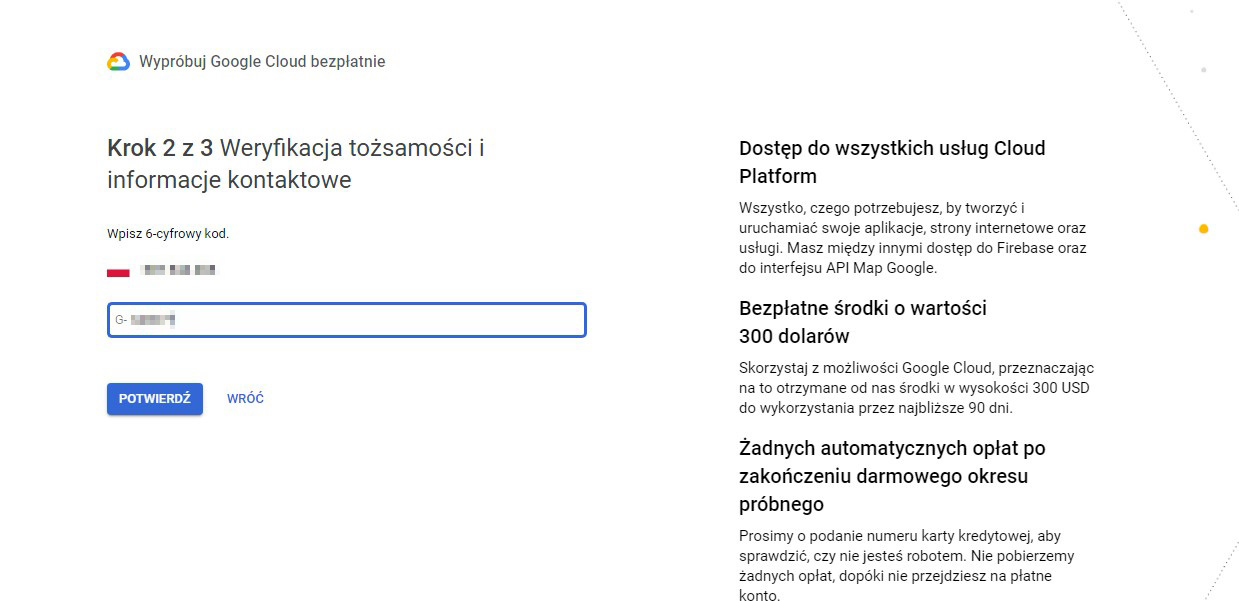Click the "Wpisz 6-cyfrowy kod." label
The width and height of the screenshot is (1239, 601).
tap(168, 234)
